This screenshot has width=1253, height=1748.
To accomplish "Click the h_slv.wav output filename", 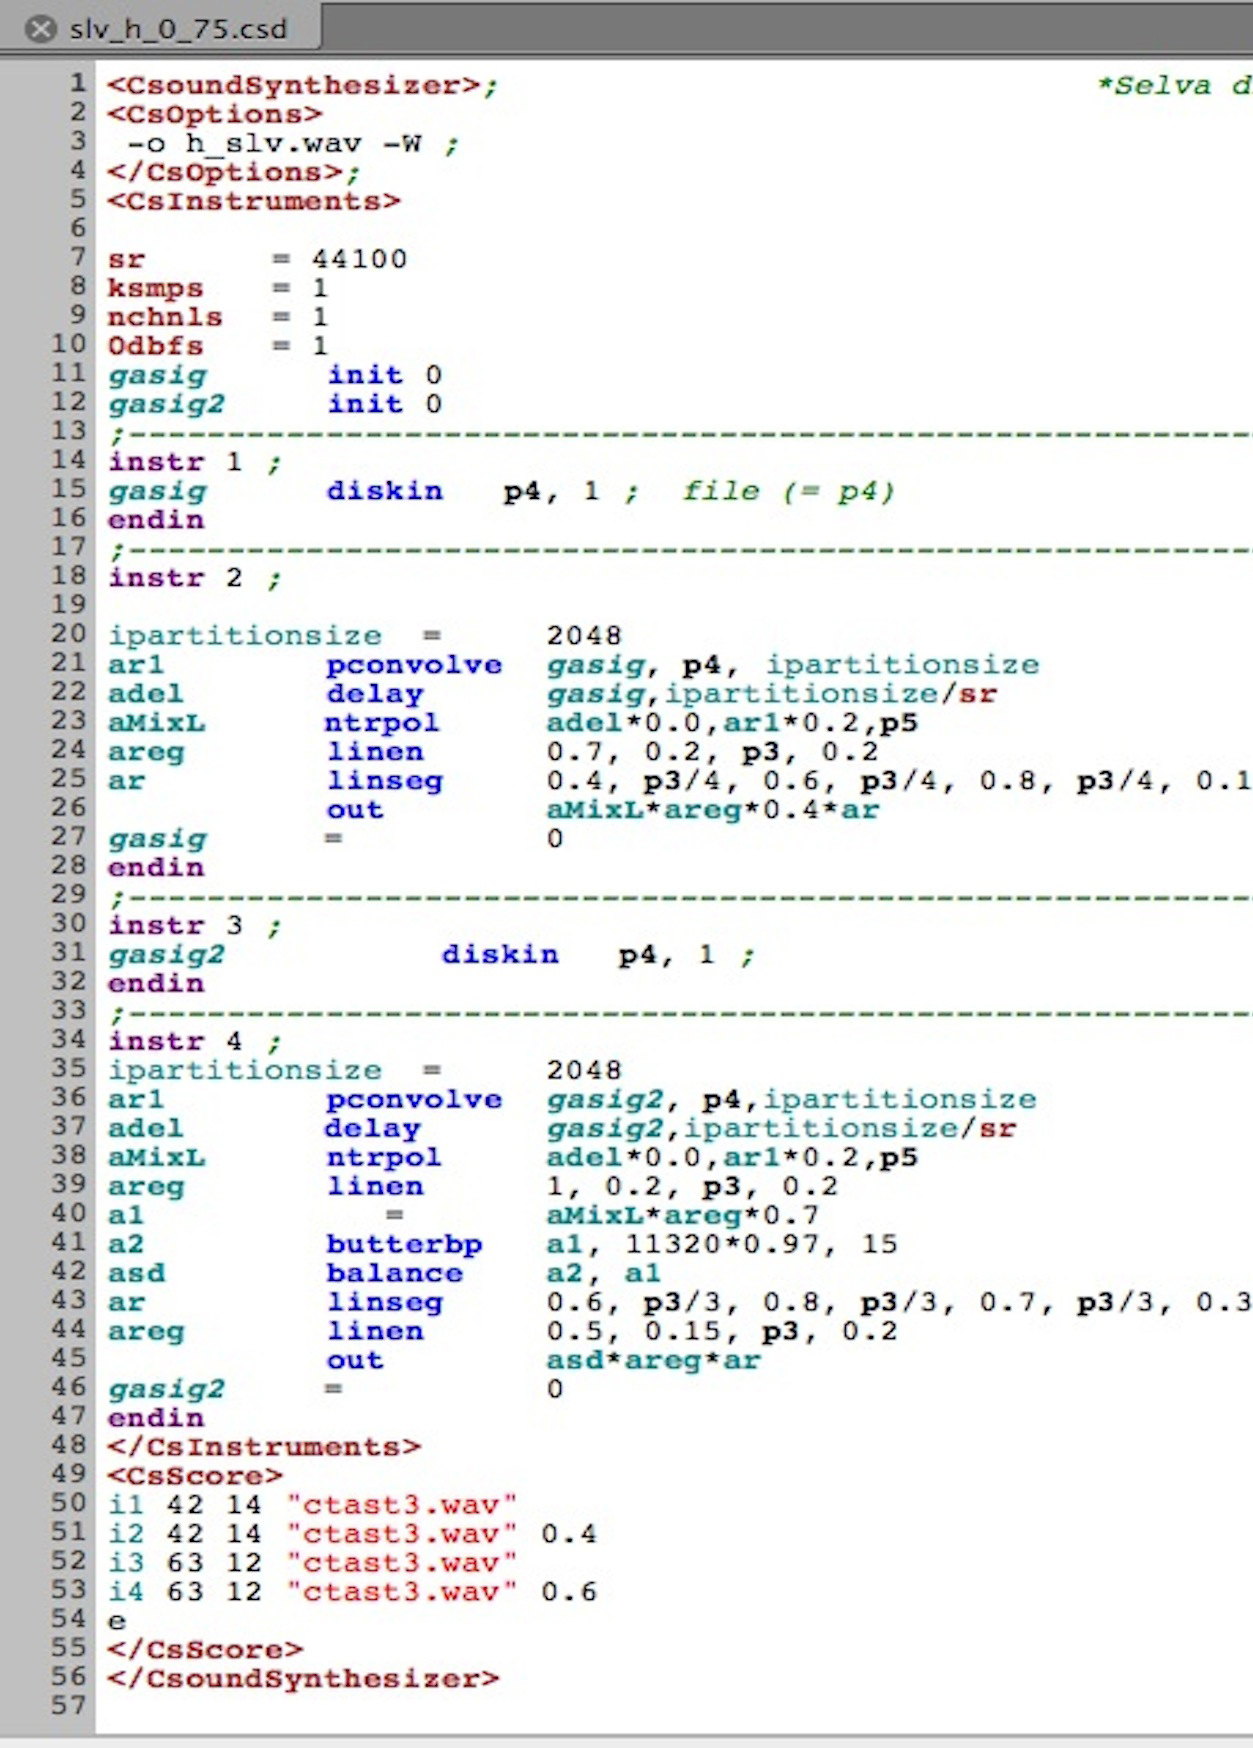I will pos(273,144).
